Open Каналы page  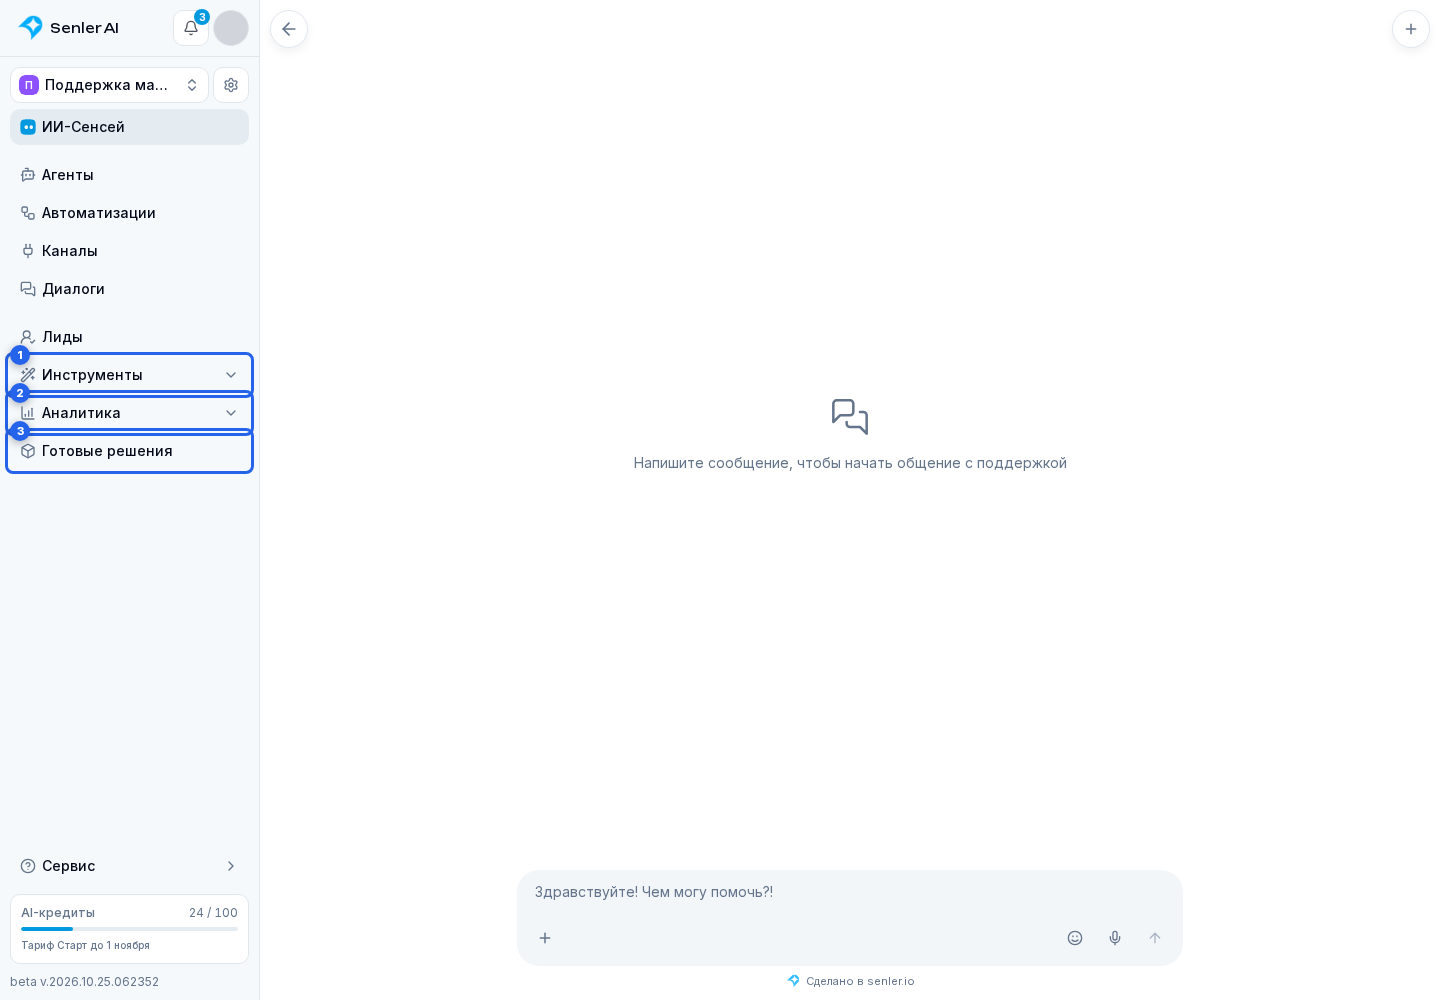[x=129, y=251]
